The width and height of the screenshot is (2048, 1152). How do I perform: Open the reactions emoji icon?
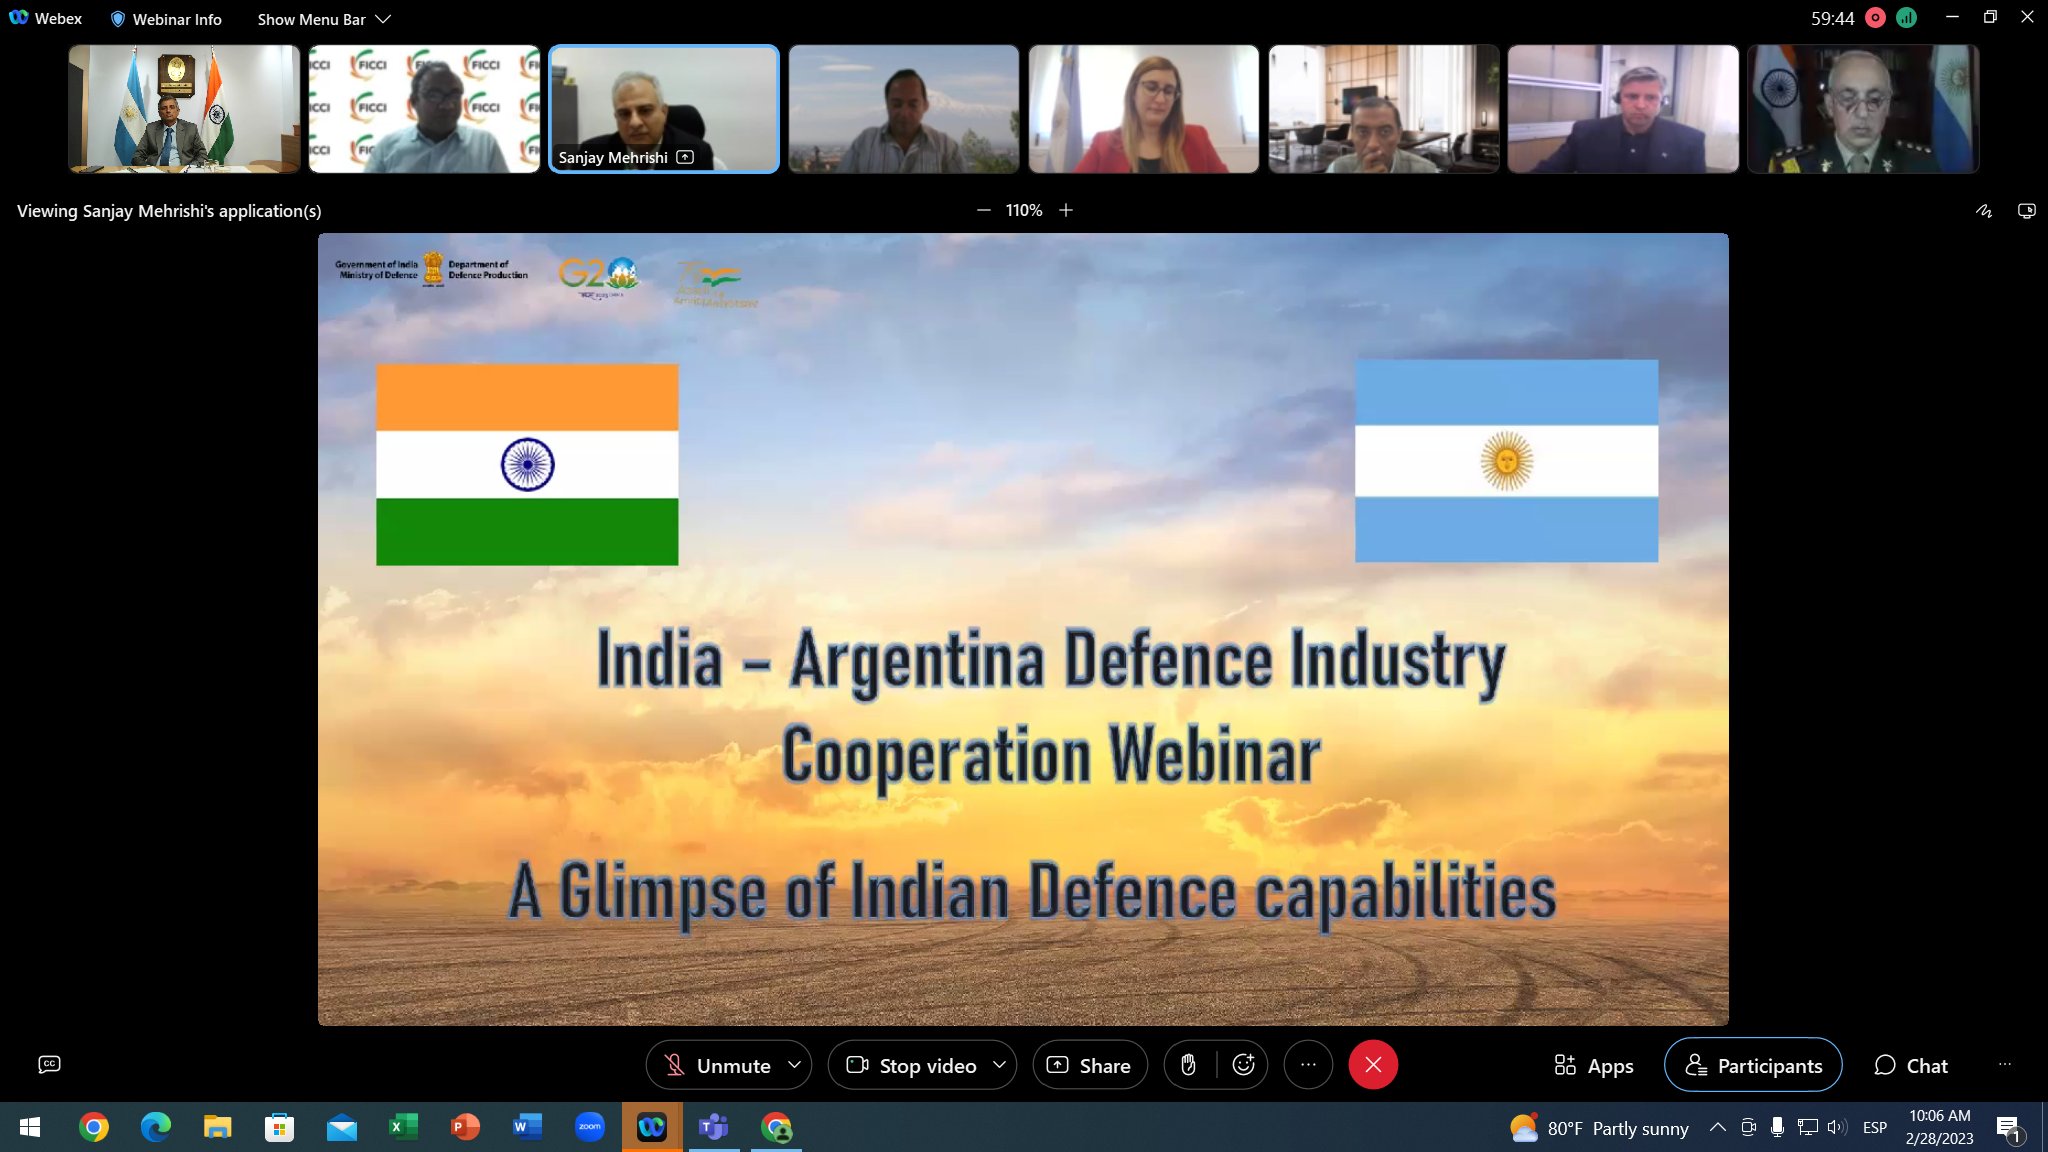[x=1243, y=1065]
